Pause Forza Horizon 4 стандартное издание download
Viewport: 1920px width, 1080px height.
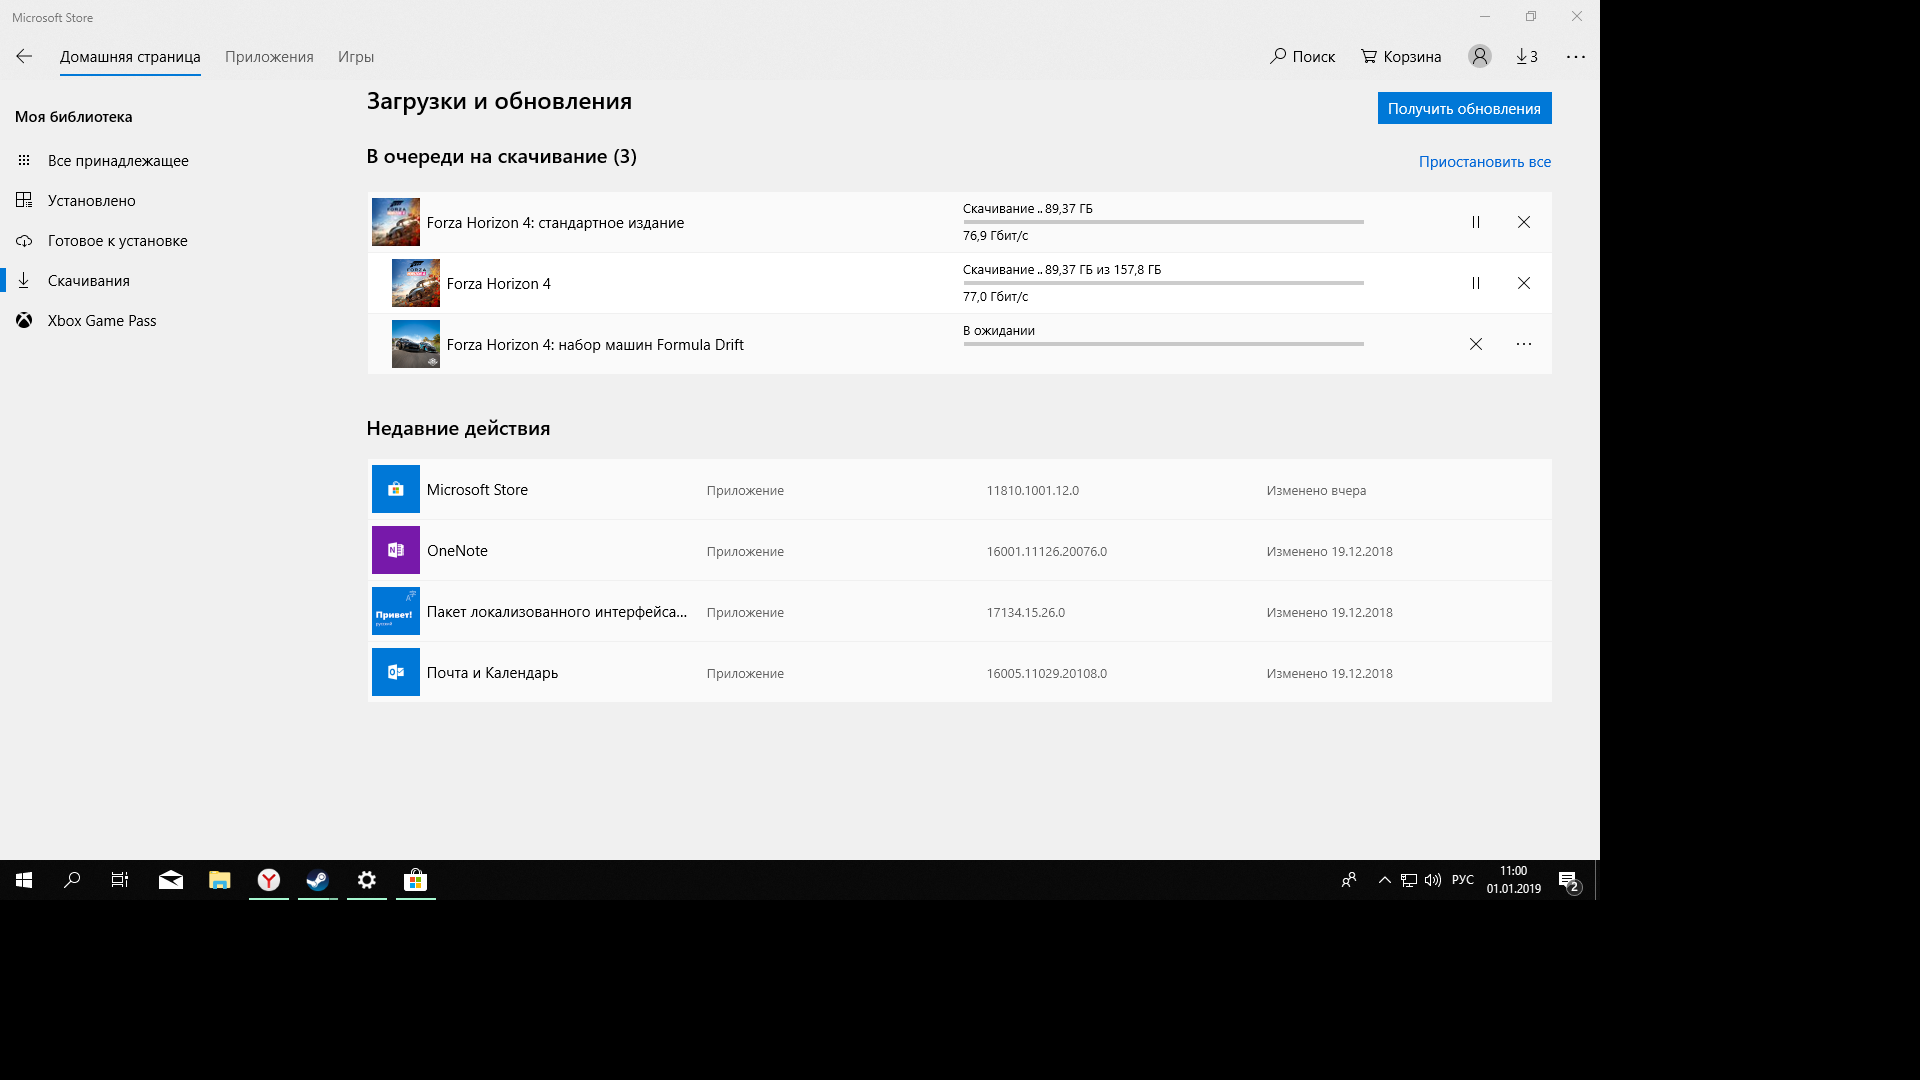tap(1476, 222)
